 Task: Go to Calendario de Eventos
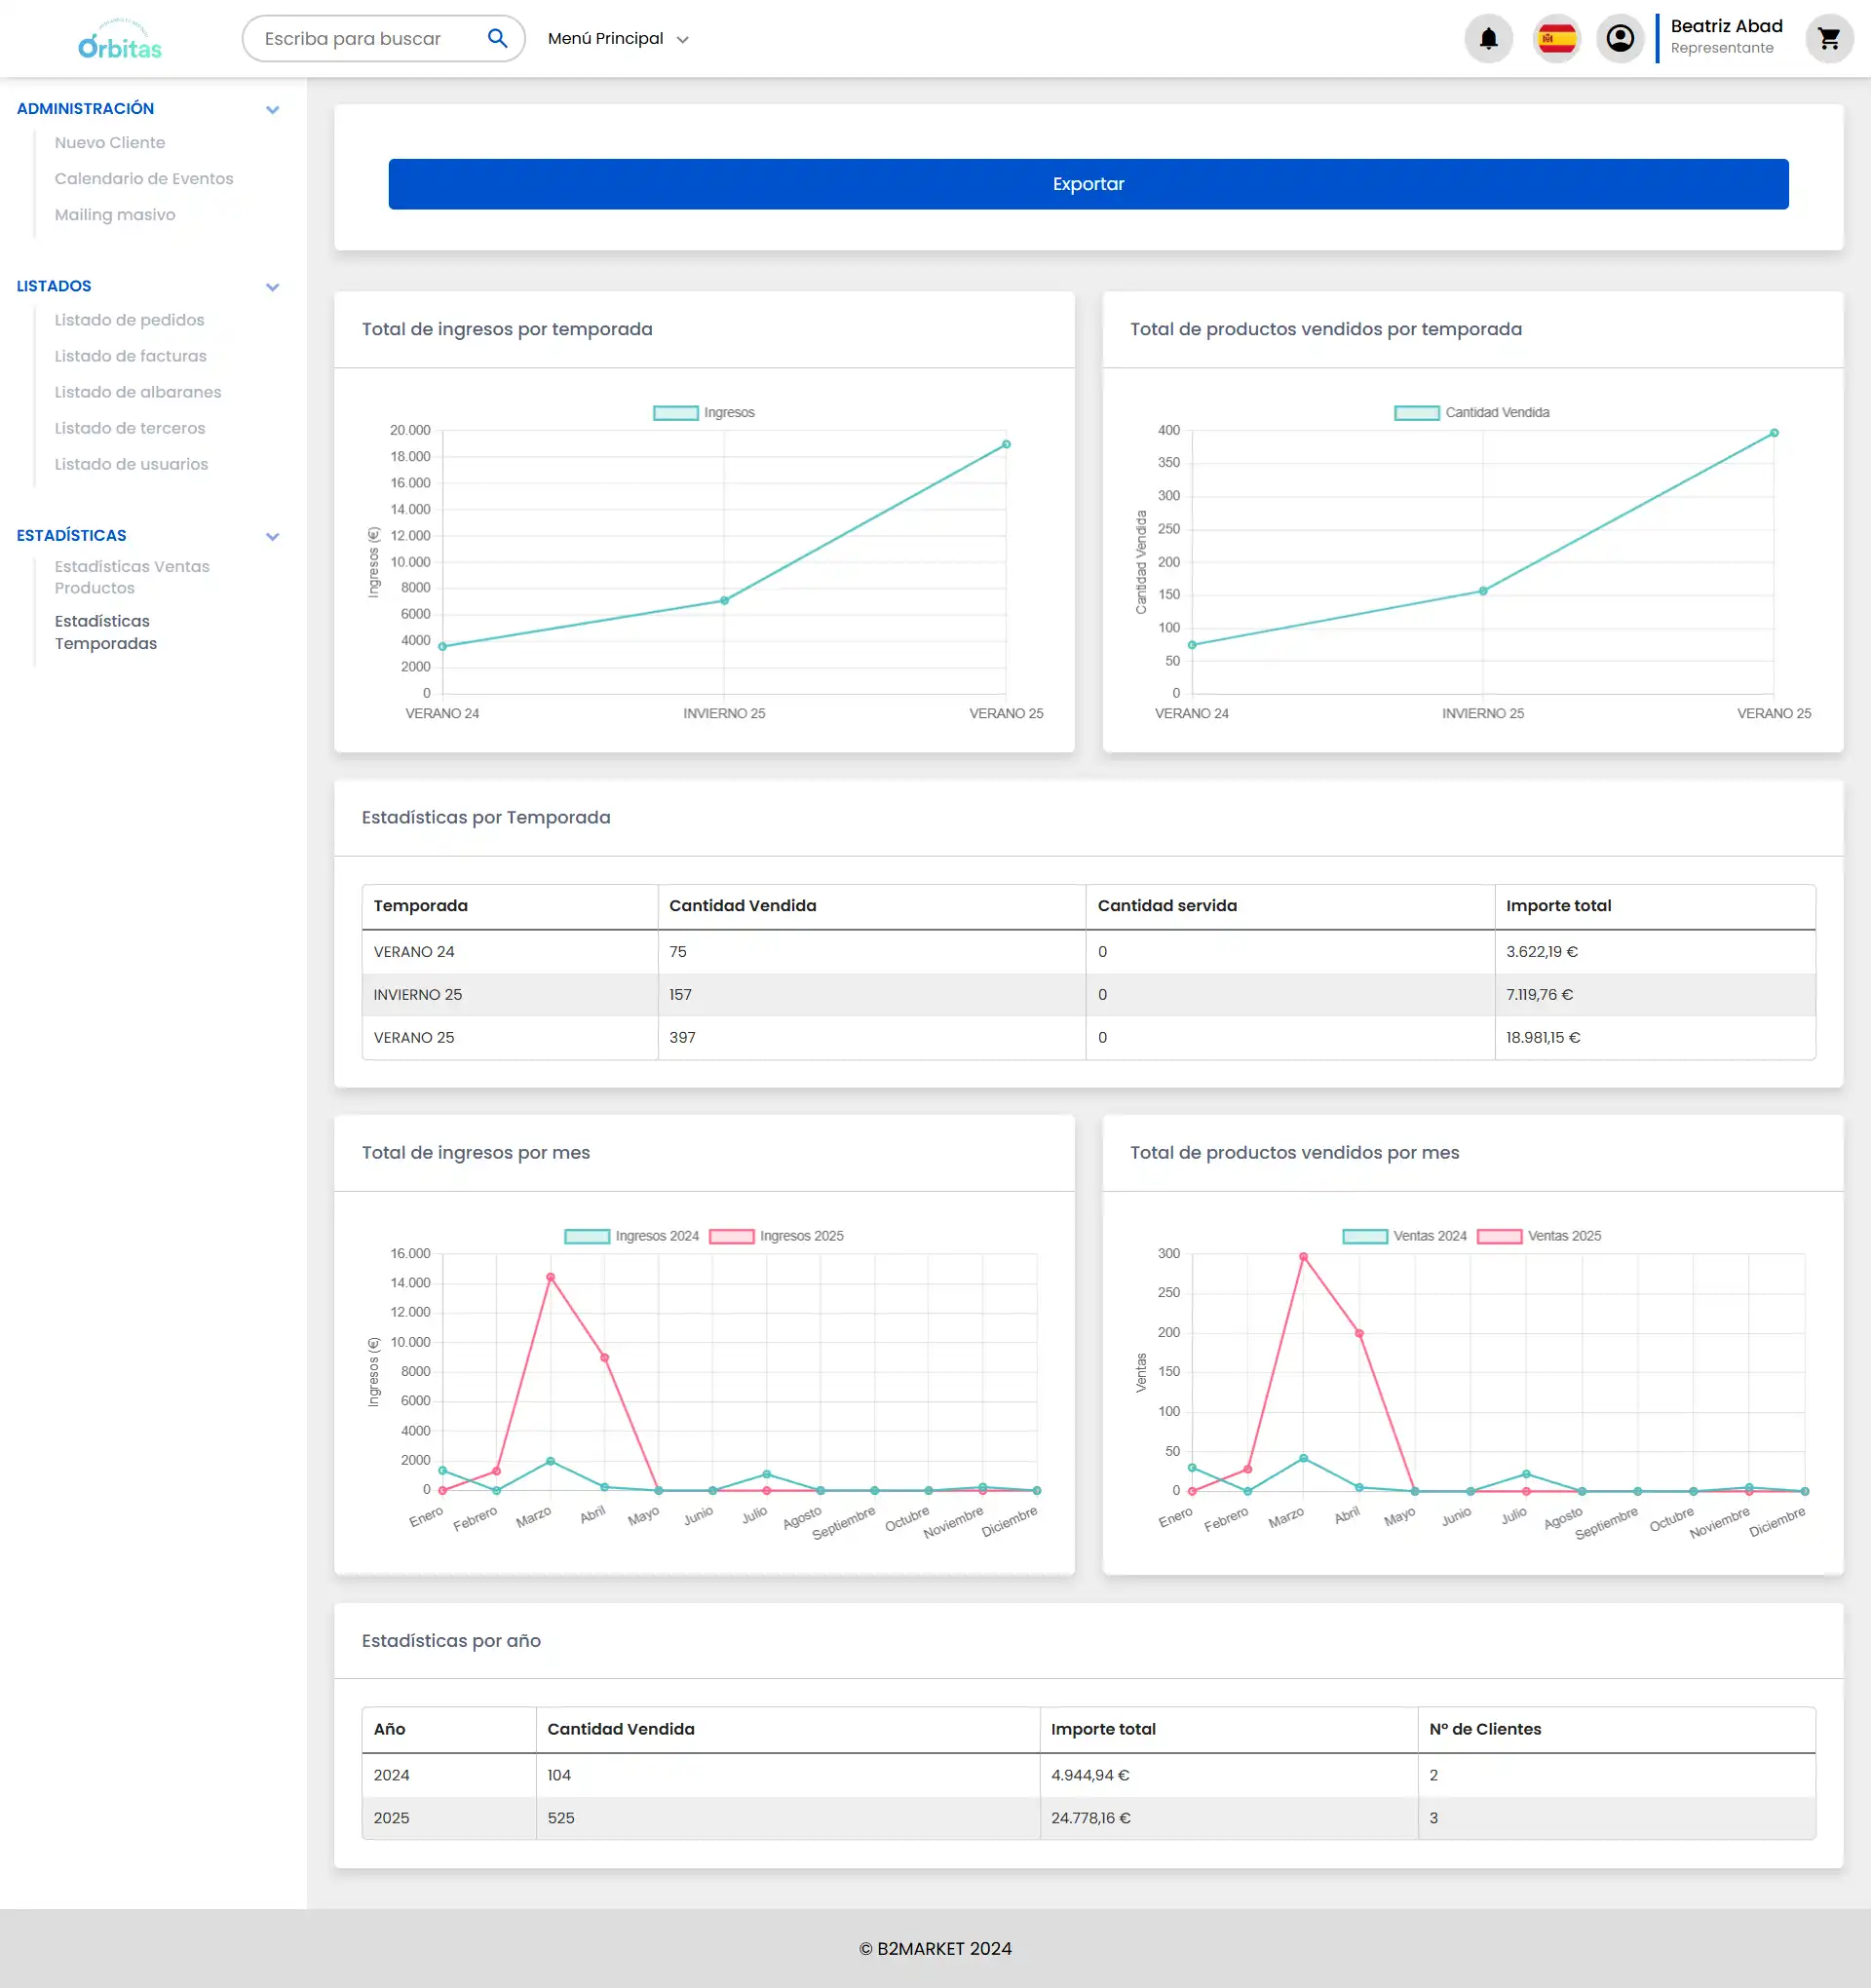tap(144, 179)
